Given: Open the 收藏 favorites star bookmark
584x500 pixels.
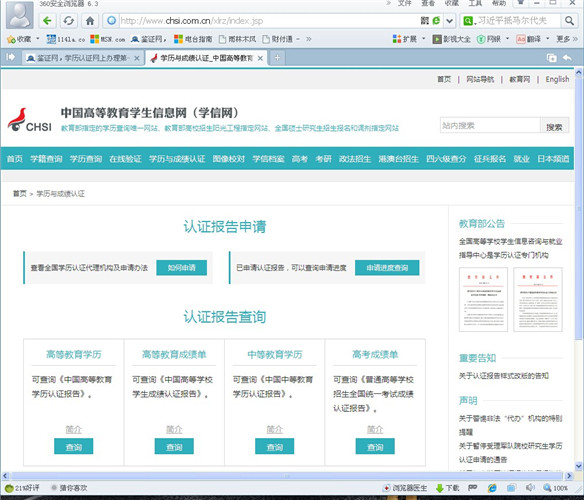Looking at the screenshot, I should [19, 39].
